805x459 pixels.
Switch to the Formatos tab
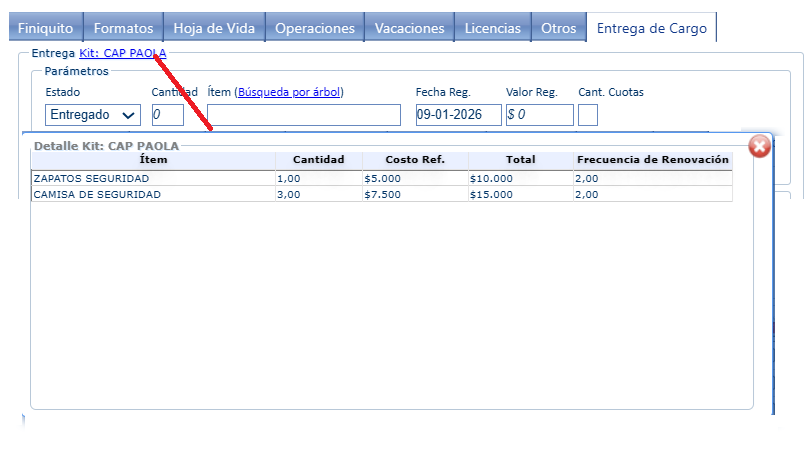click(x=123, y=28)
